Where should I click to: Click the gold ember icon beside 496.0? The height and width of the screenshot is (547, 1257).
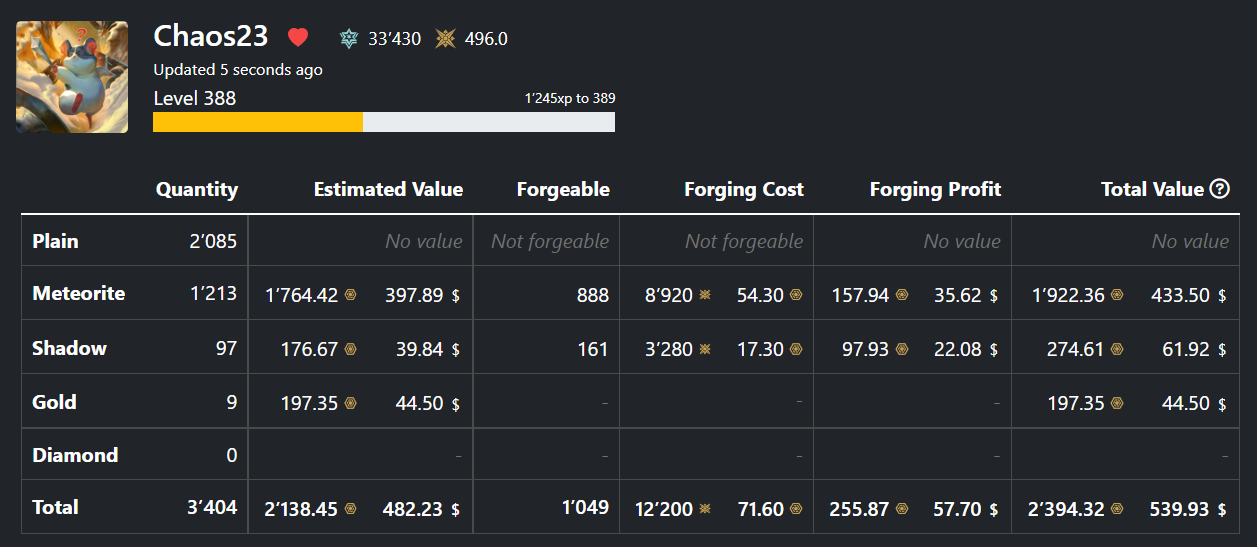pos(445,39)
